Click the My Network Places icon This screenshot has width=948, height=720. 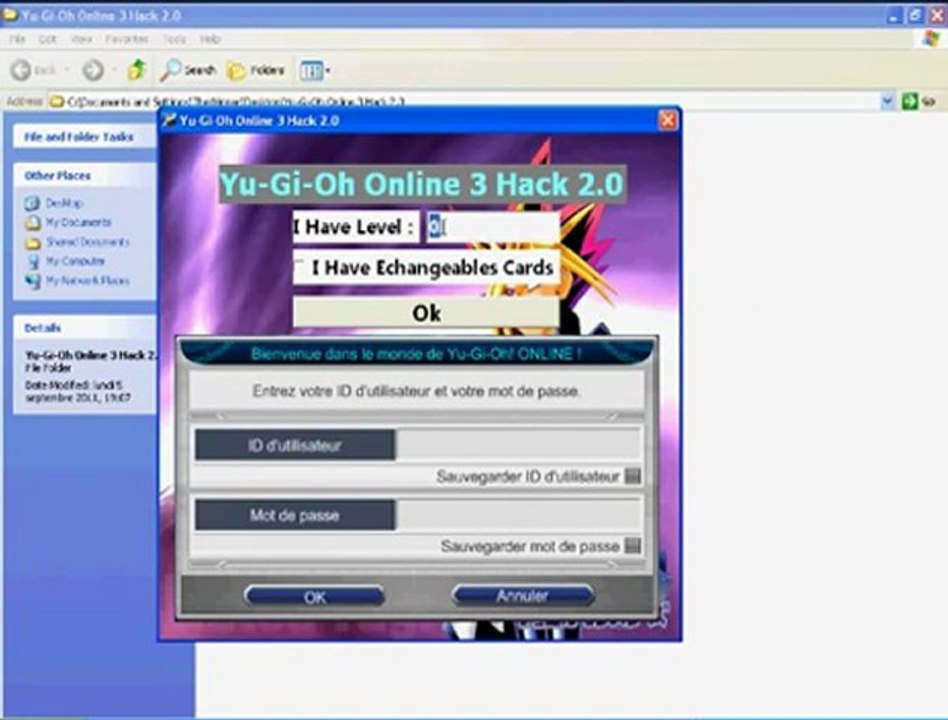tap(33, 281)
